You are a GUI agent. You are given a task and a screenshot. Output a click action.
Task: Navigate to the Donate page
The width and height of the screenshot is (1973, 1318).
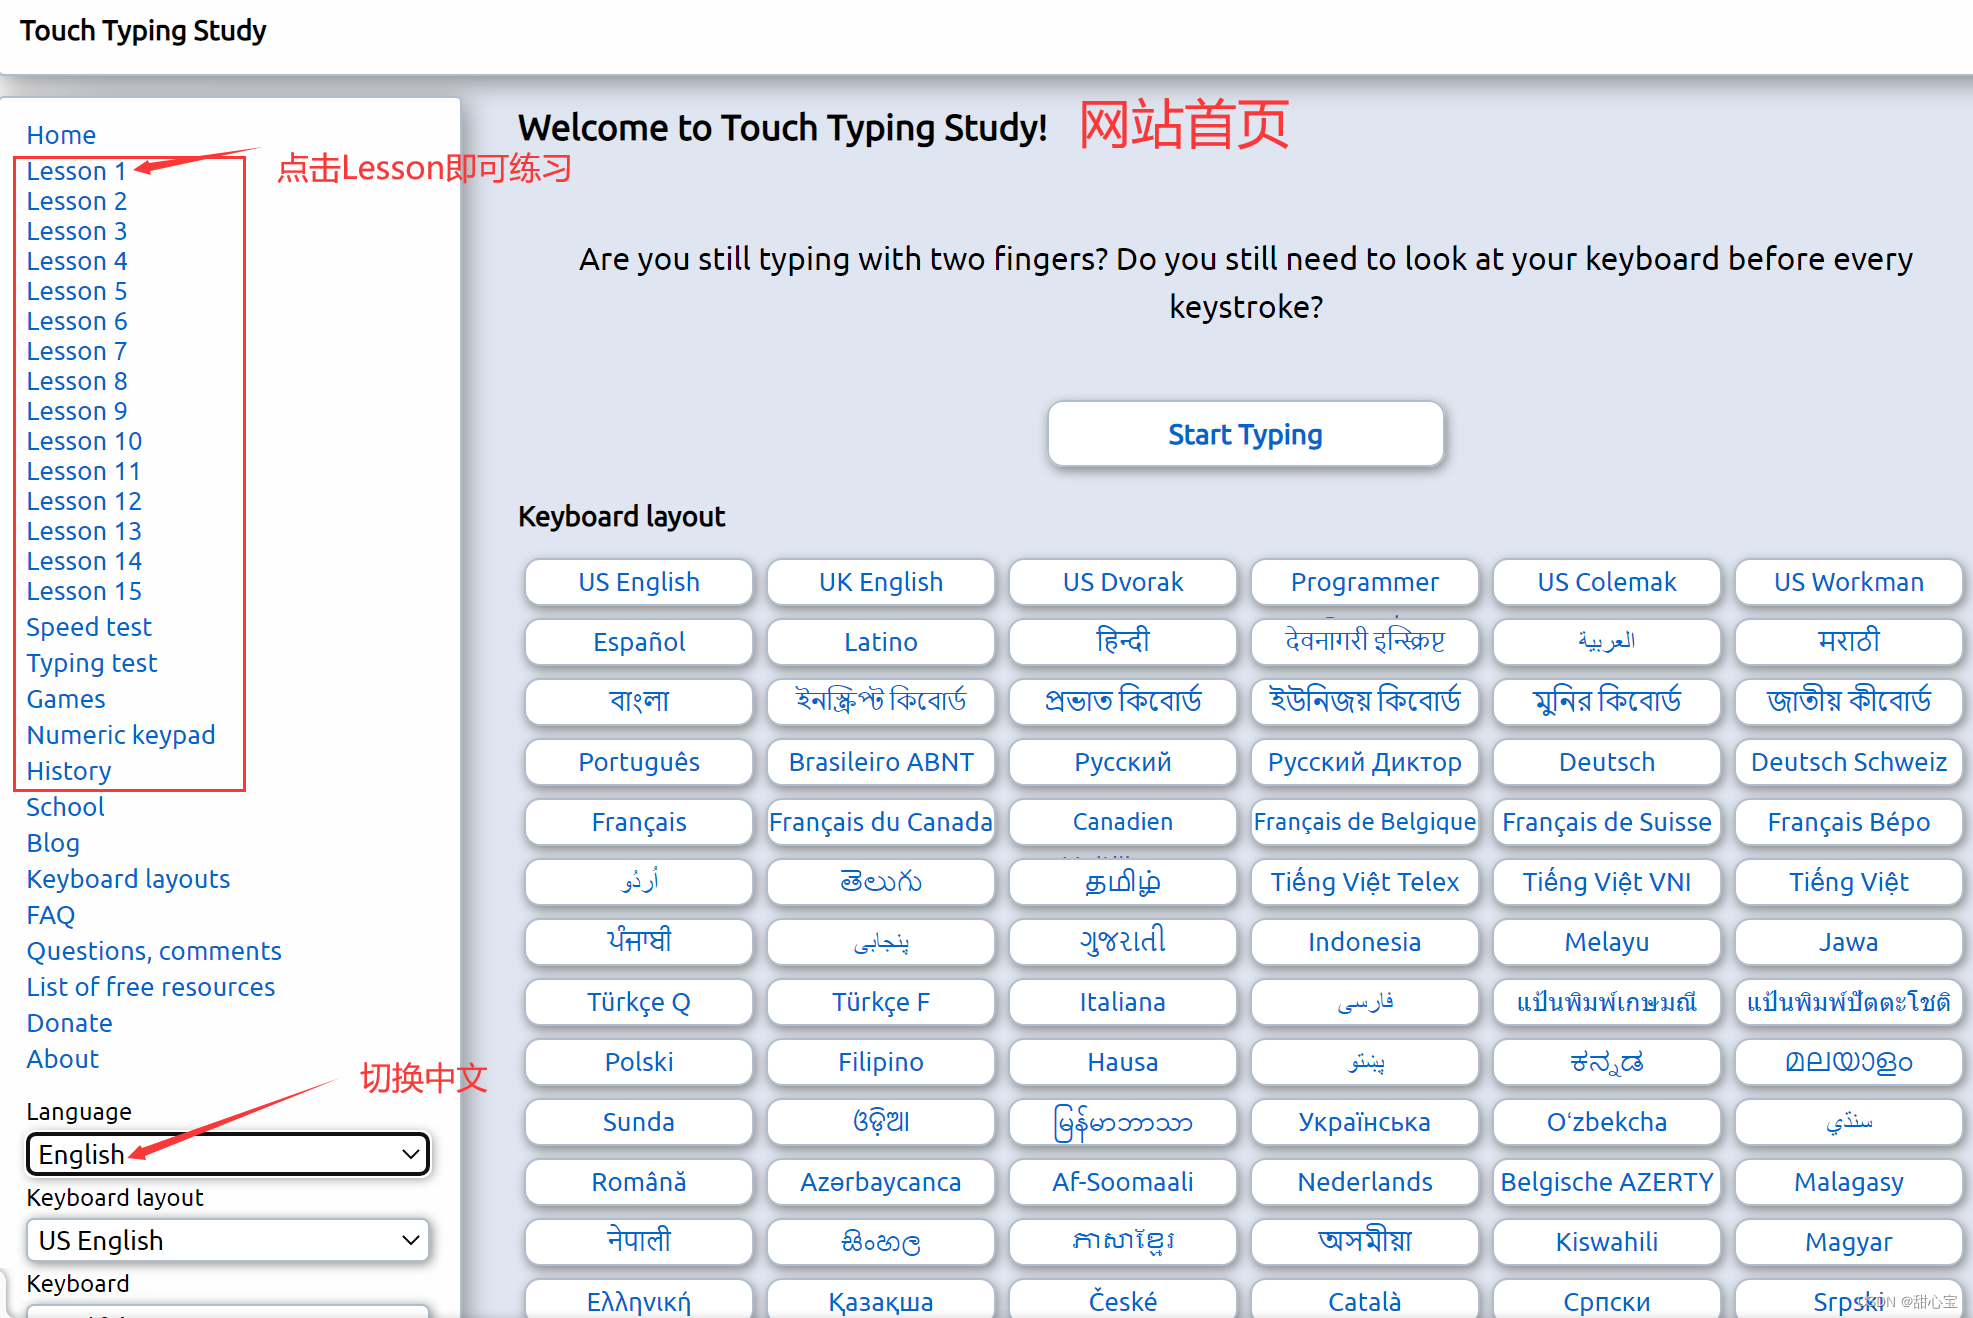[69, 1022]
